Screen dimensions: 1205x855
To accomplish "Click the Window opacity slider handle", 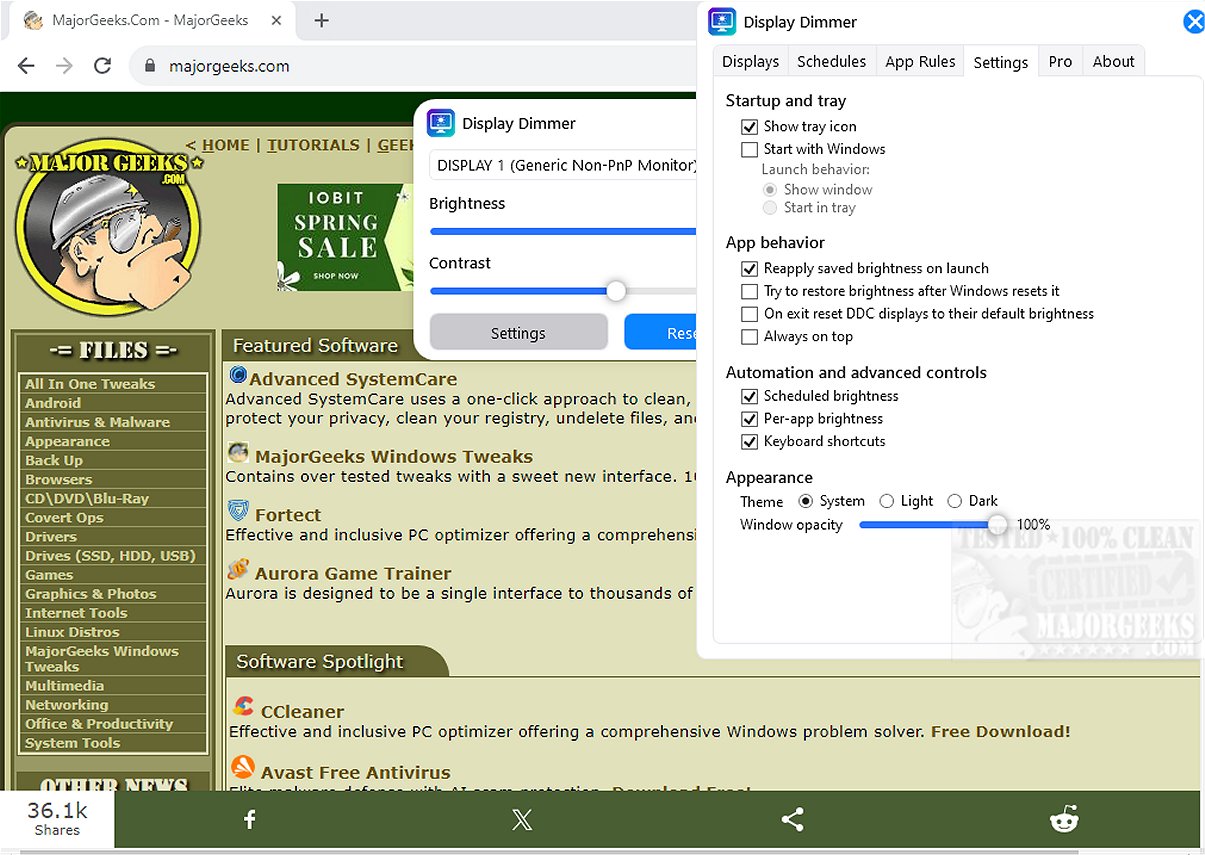I will click(x=997, y=524).
